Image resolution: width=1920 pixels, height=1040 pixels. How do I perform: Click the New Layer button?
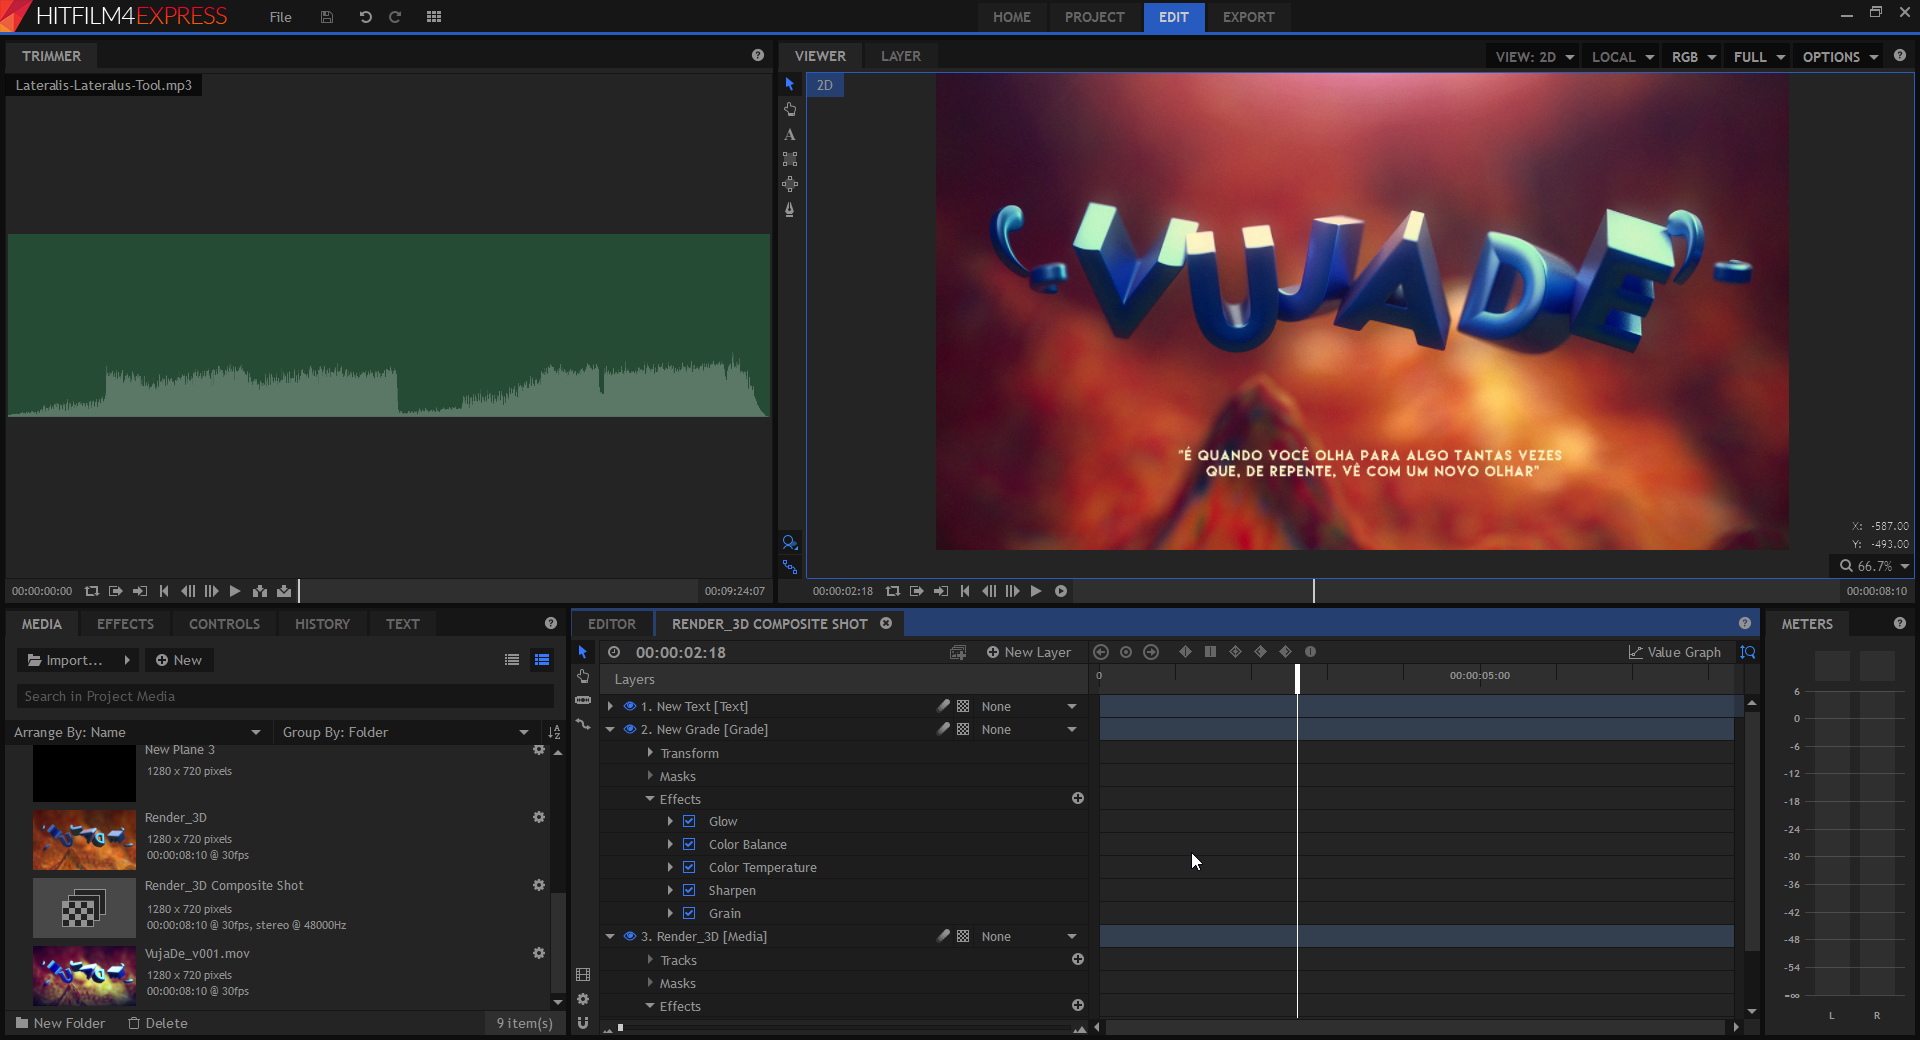pos(1028,652)
